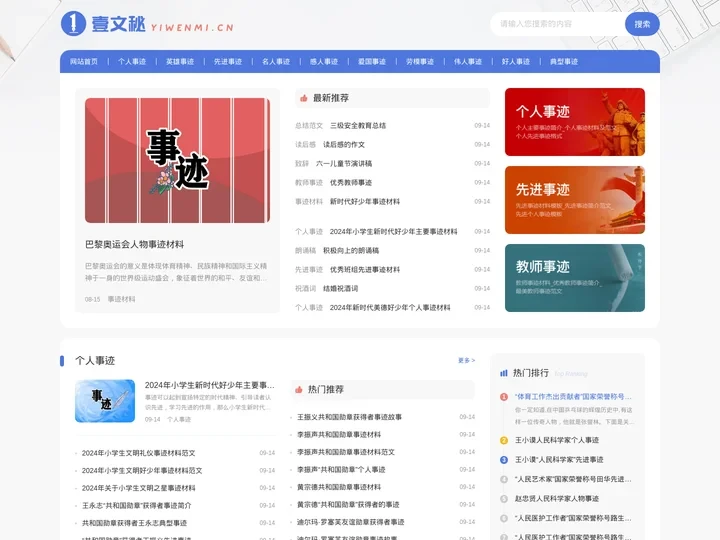Screen dimensions: 720x540
Task: Open 李振声共和国勋章事迹材料范文
Action: click(x=346, y=452)
